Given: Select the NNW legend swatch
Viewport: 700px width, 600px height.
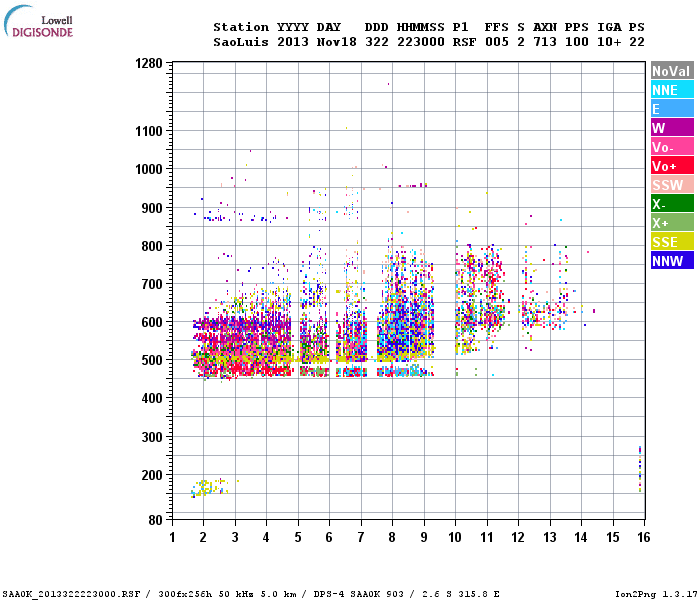Looking at the screenshot, I should click(x=672, y=260).
